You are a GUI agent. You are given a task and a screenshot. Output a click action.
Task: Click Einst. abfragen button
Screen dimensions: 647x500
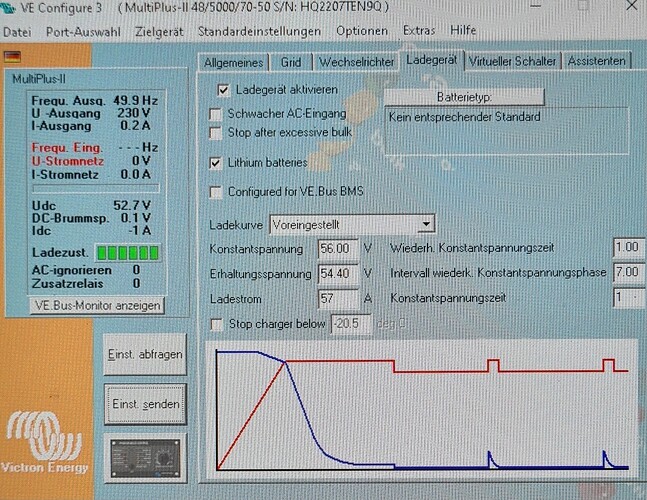[x=145, y=354]
